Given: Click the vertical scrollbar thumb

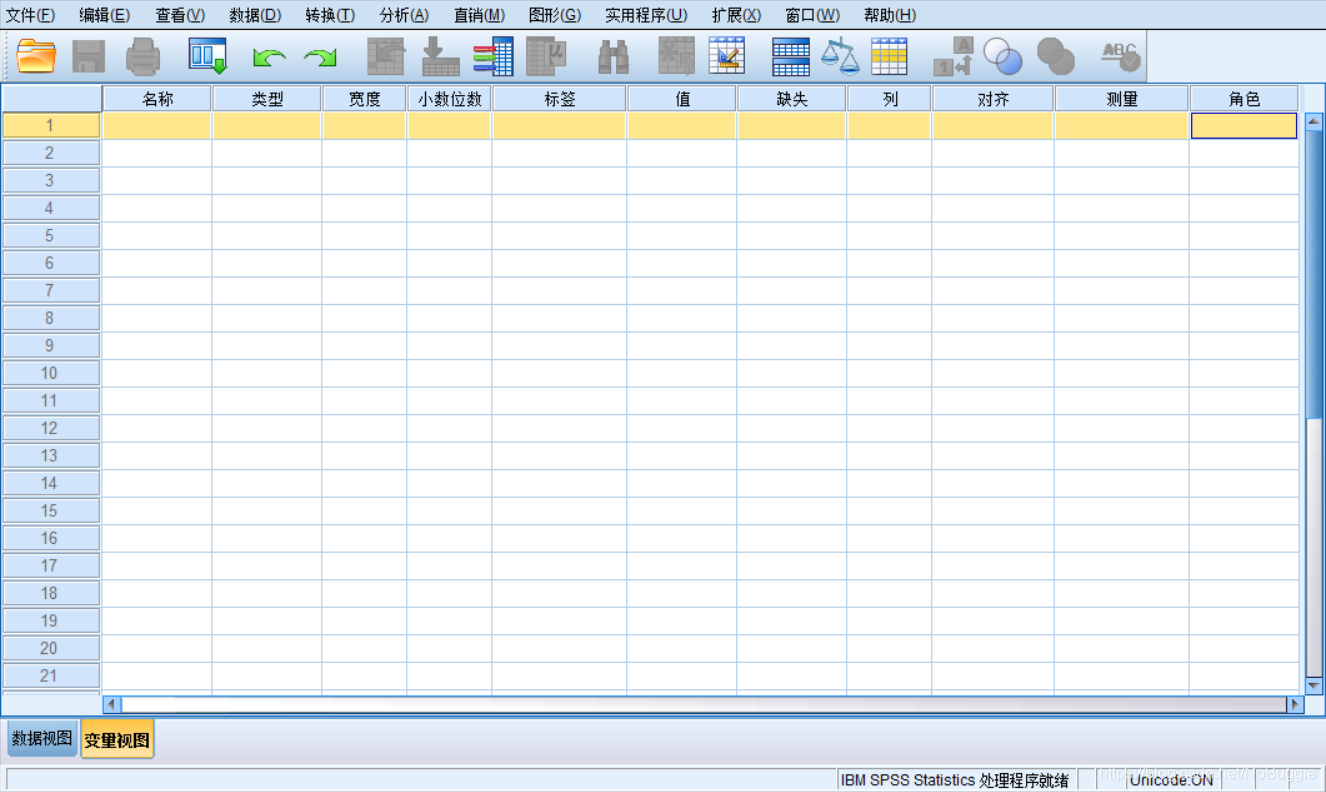Looking at the screenshot, I should [1314, 273].
